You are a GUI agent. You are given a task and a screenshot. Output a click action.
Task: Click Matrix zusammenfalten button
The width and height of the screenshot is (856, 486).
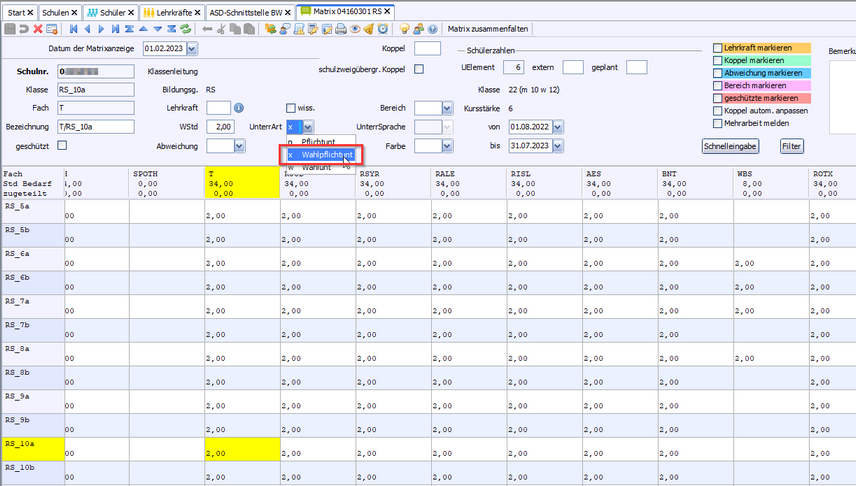[x=488, y=29]
